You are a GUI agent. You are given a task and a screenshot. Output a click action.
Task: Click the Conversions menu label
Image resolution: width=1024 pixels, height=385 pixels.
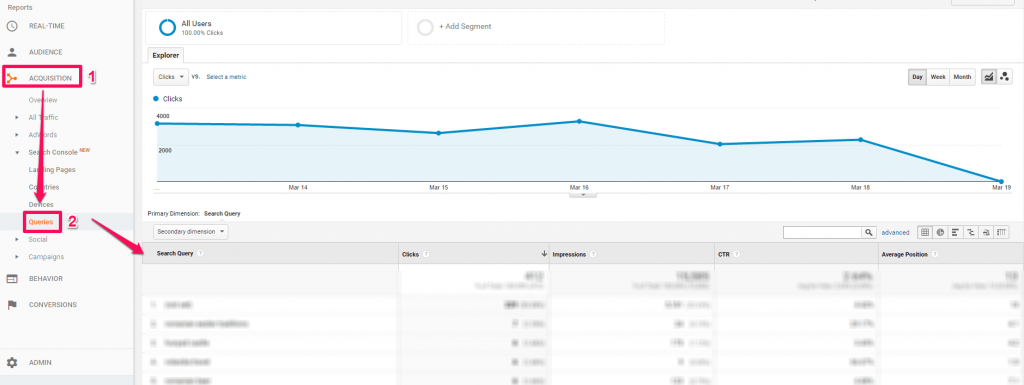53,305
